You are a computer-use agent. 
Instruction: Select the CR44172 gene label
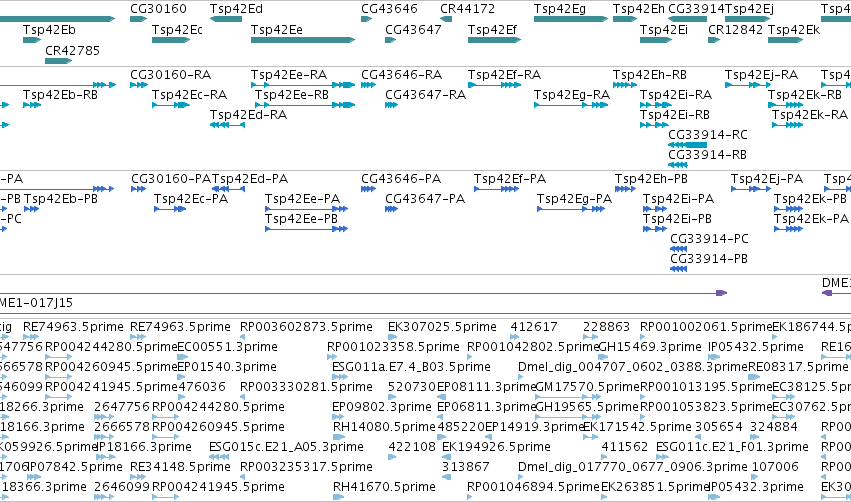pos(467,9)
